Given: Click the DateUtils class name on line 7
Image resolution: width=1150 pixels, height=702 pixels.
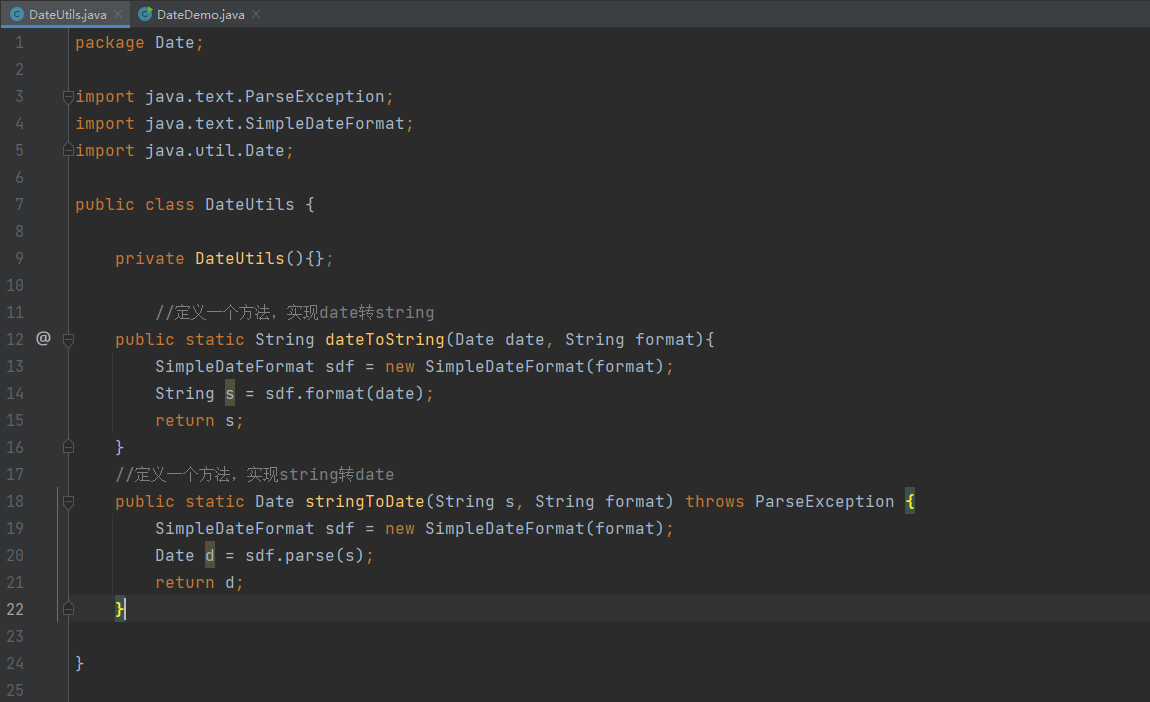Looking at the screenshot, I should (x=249, y=205).
